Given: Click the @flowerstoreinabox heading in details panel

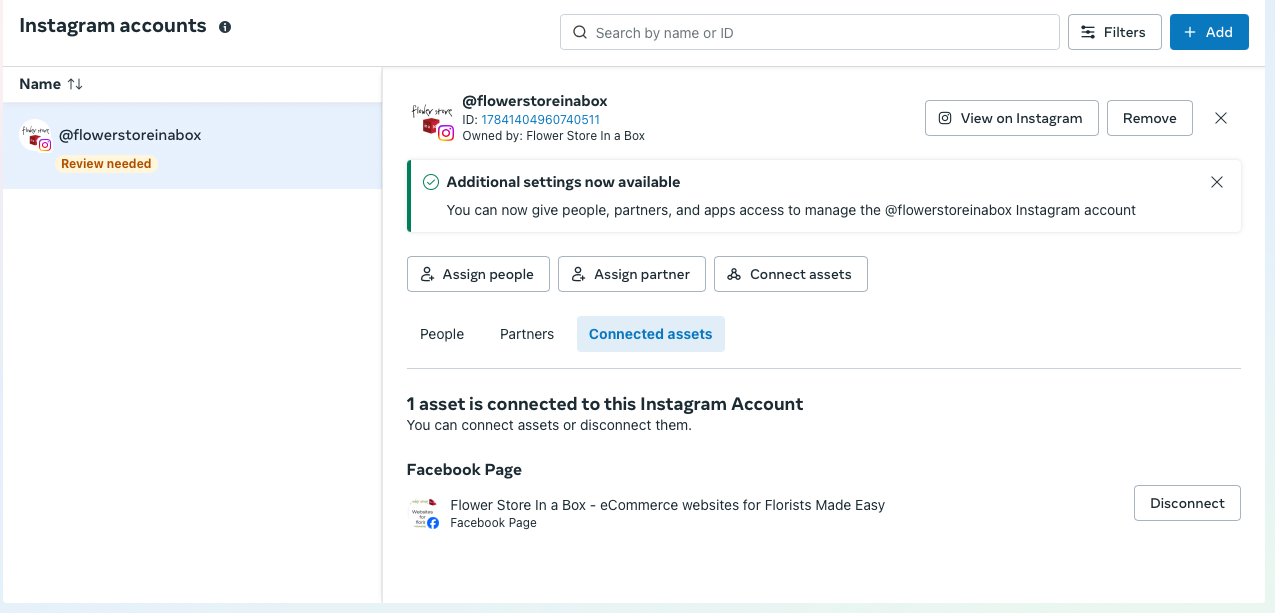Looking at the screenshot, I should pos(535,101).
